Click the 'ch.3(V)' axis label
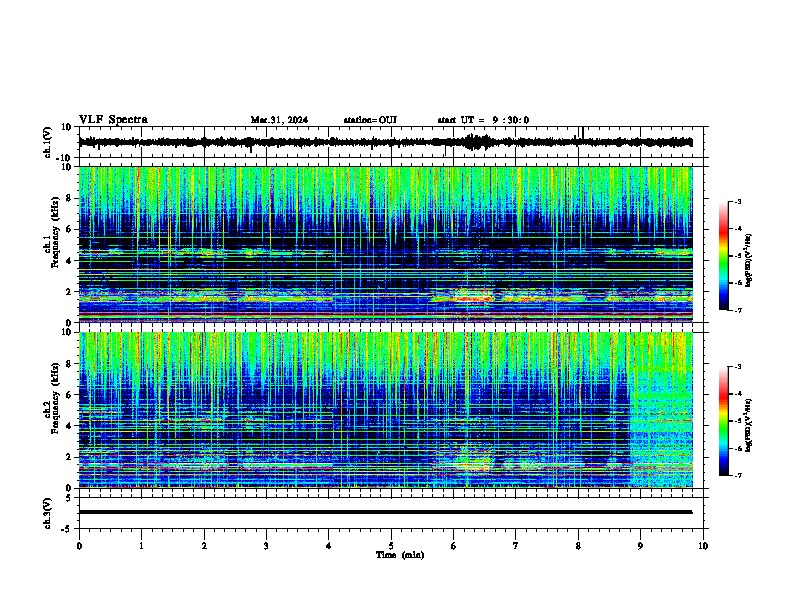Viewport: 792px width, 612px height. pyautogui.click(x=48, y=513)
